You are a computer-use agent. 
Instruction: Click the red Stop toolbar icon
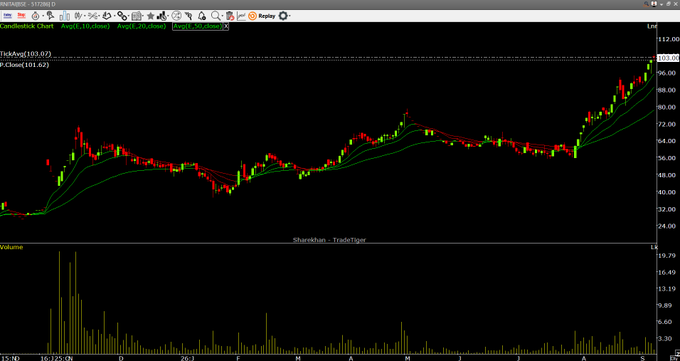21,16
